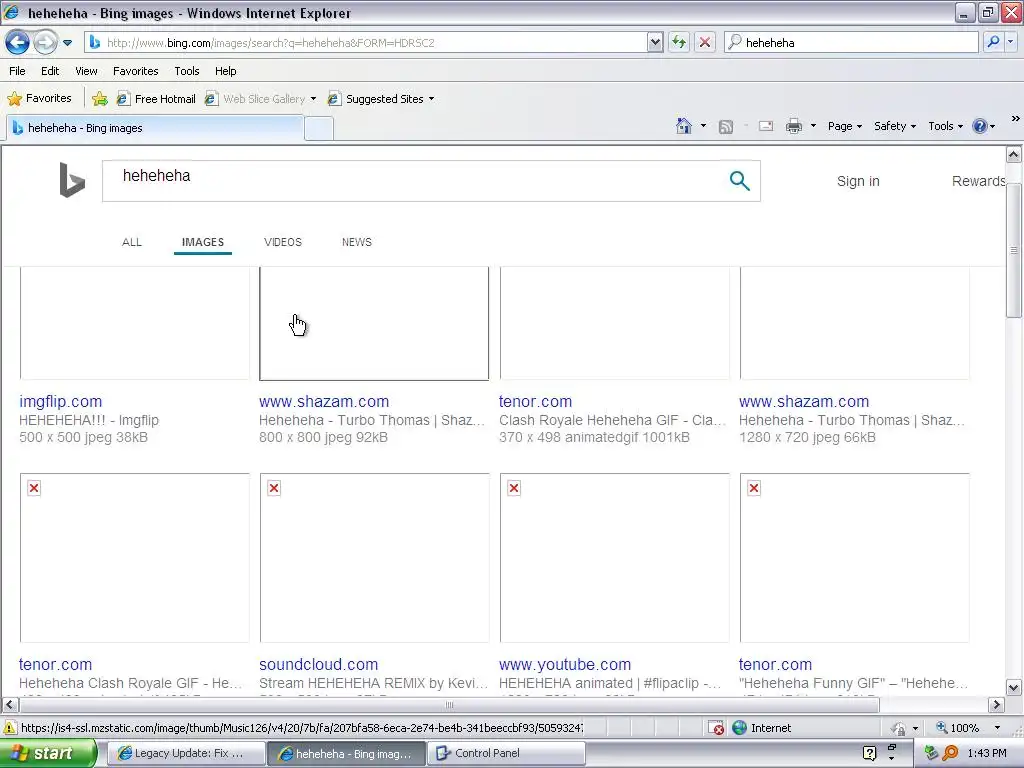The height and width of the screenshot is (768, 1024).
Task: Open the Favorites center star button
Action: (x=39, y=99)
